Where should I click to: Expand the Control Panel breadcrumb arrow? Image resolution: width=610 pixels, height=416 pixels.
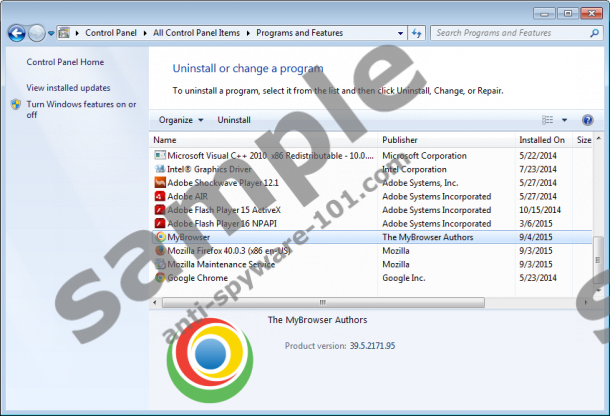tap(146, 33)
